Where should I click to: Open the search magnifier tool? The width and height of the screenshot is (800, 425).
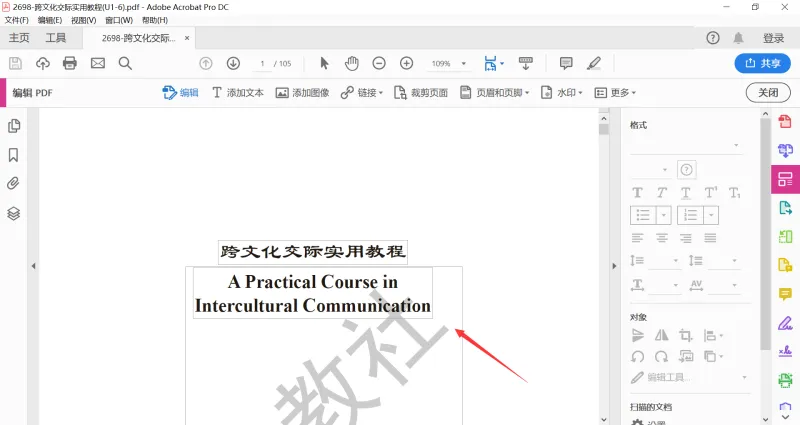point(126,63)
